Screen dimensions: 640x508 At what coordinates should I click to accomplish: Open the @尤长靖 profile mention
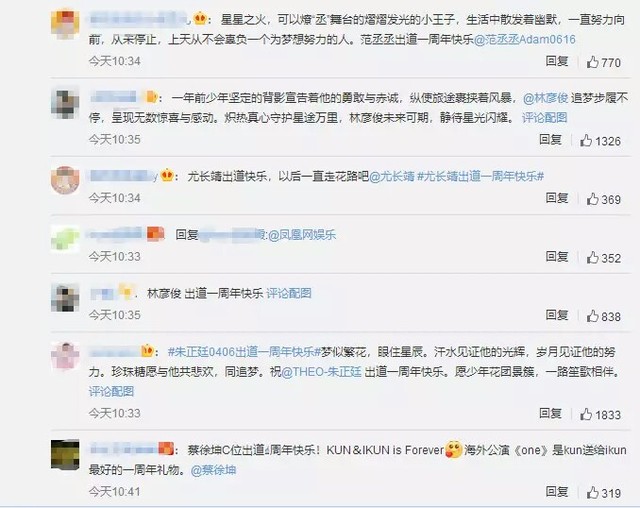[x=391, y=176]
